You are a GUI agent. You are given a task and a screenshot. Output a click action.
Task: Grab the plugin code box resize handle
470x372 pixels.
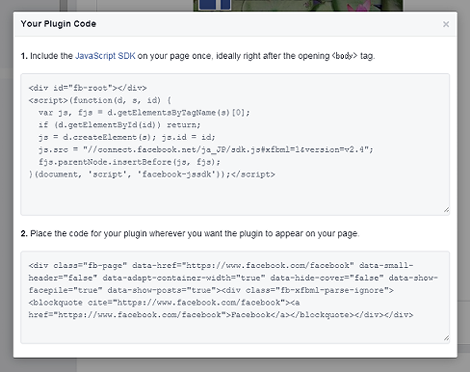pos(446,338)
